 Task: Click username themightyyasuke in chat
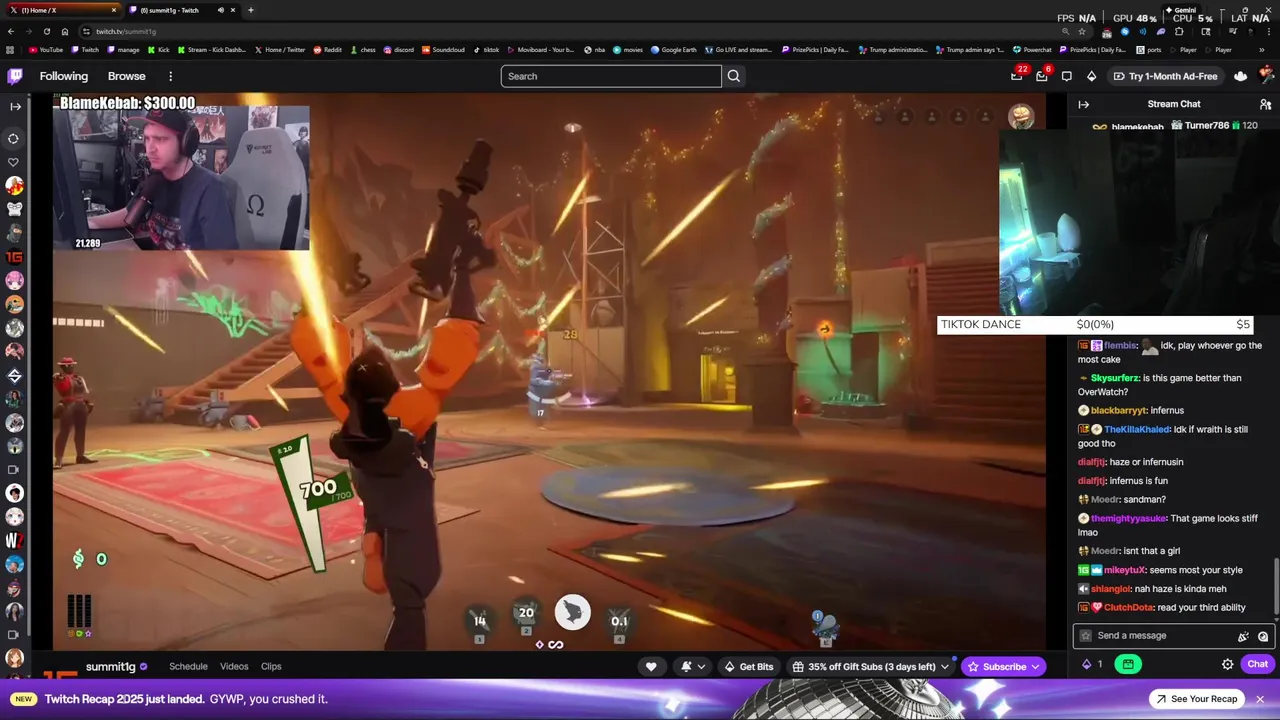1129,518
